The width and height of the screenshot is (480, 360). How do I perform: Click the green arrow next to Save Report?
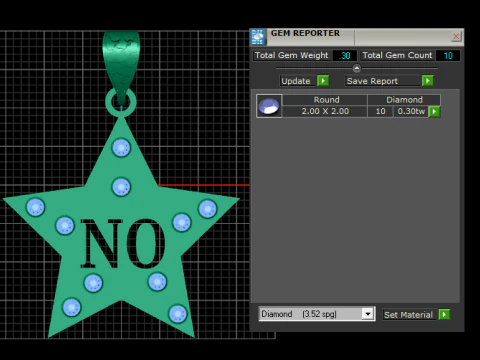[x=427, y=81]
